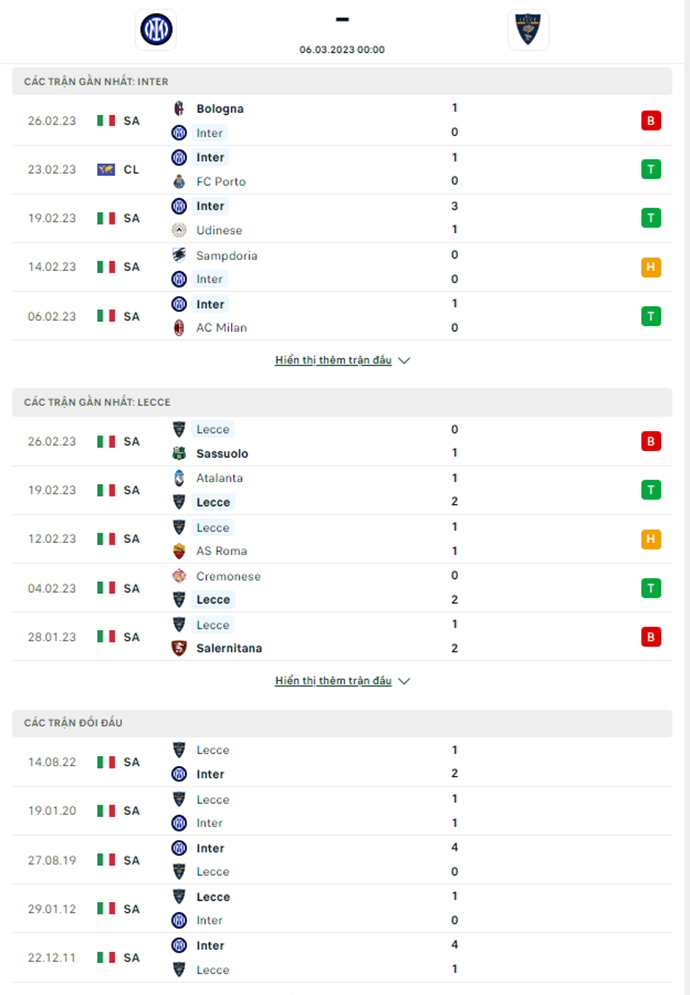Click the Sampdoria crest icon
This screenshot has width=690, height=995.
pos(179,255)
